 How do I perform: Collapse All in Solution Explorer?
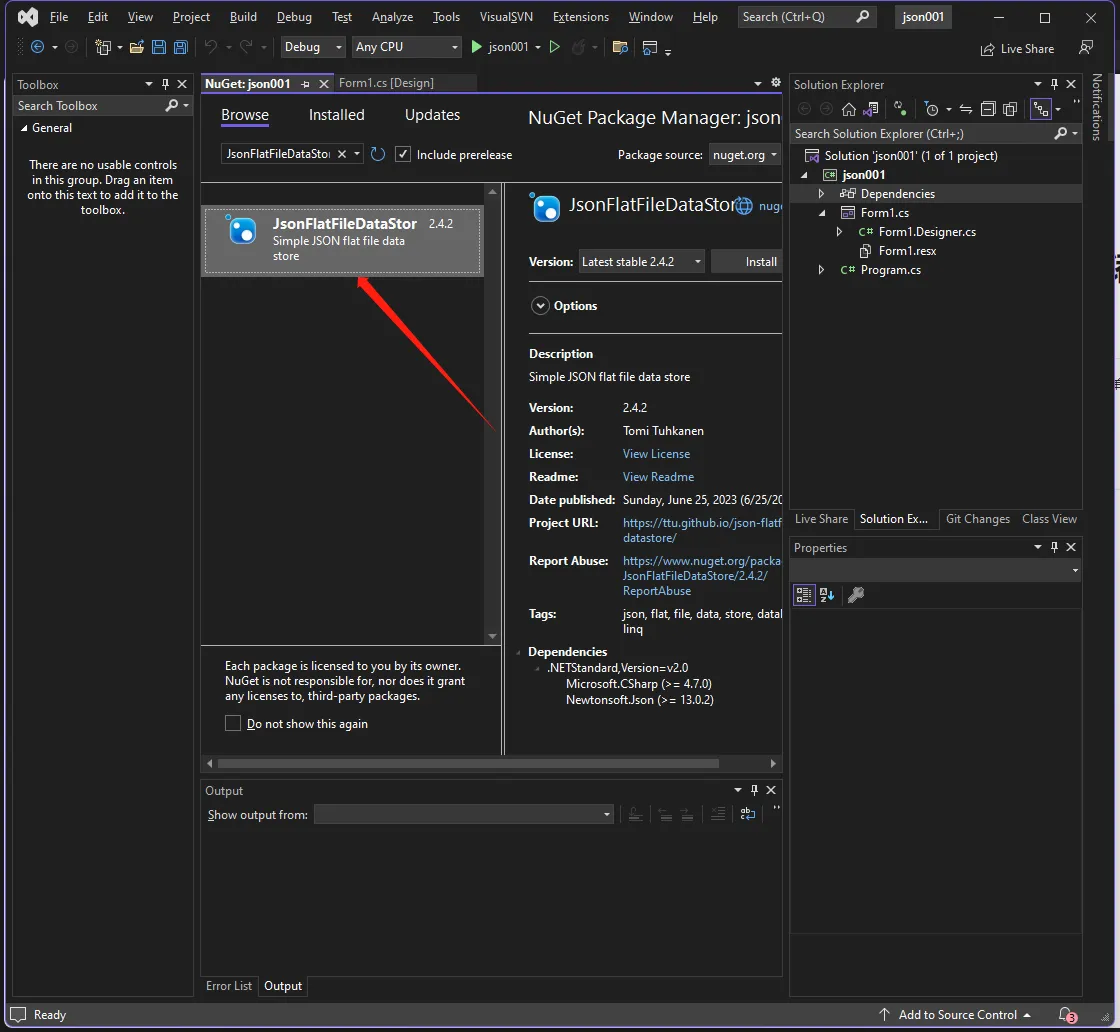click(x=988, y=109)
